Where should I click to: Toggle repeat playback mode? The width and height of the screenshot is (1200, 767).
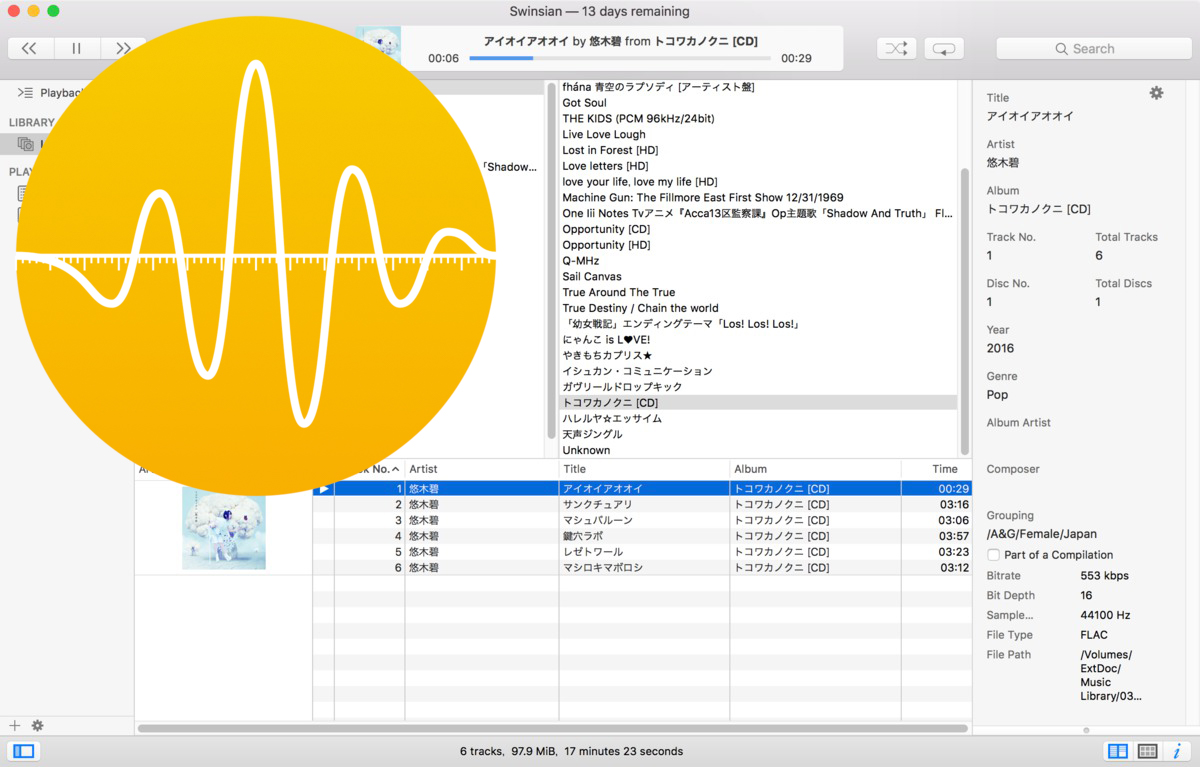pos(944,48)
